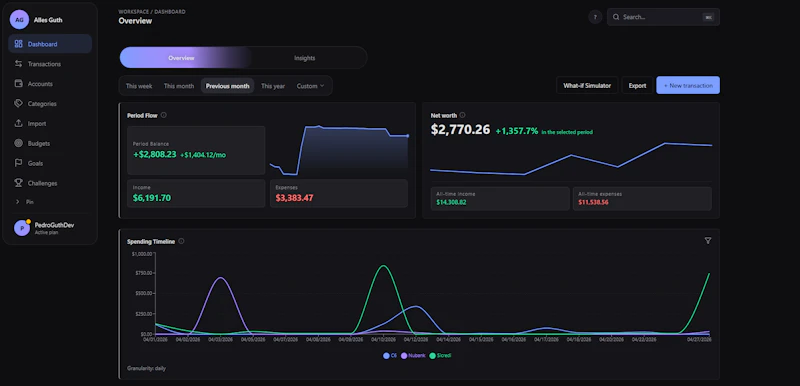The image size is (800, 386).
Task: Open the Accounts menu label
Action: [x=40, y=84]
